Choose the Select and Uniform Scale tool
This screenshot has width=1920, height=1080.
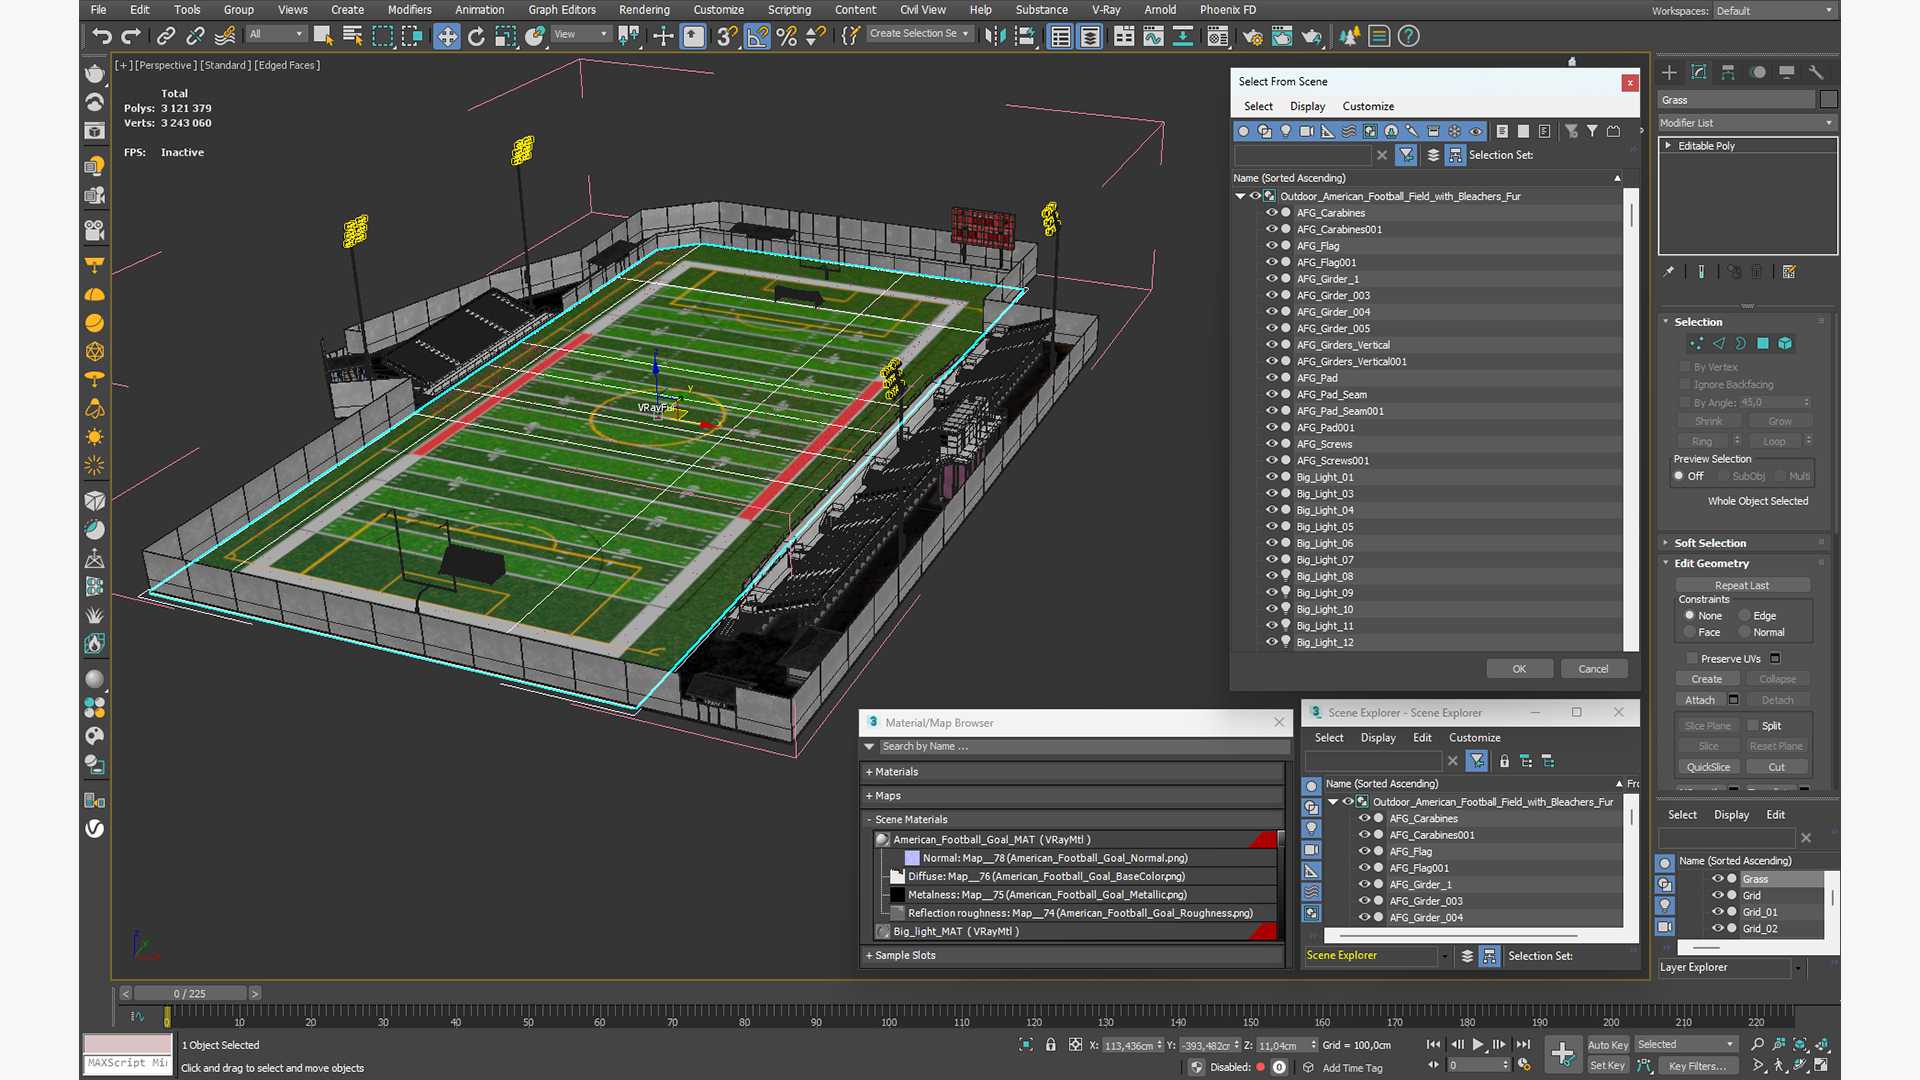[x=505, y=37]
